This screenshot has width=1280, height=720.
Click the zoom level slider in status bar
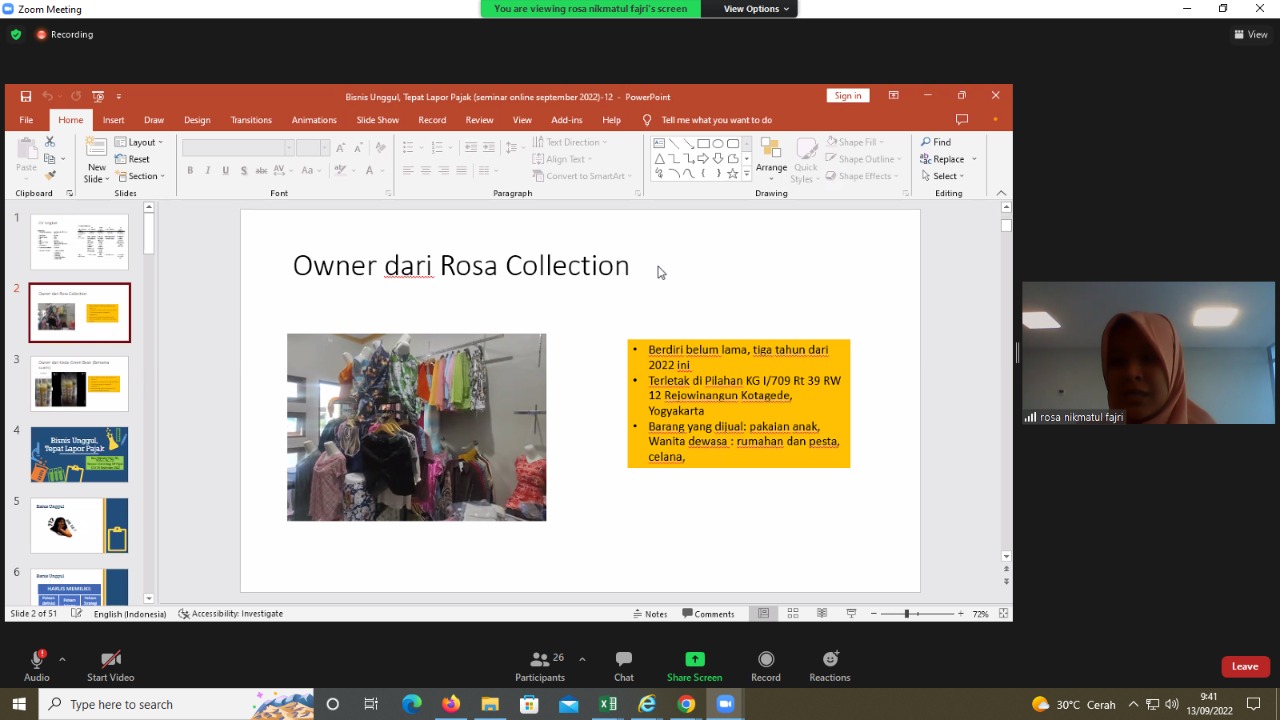[x=907, y=614]
